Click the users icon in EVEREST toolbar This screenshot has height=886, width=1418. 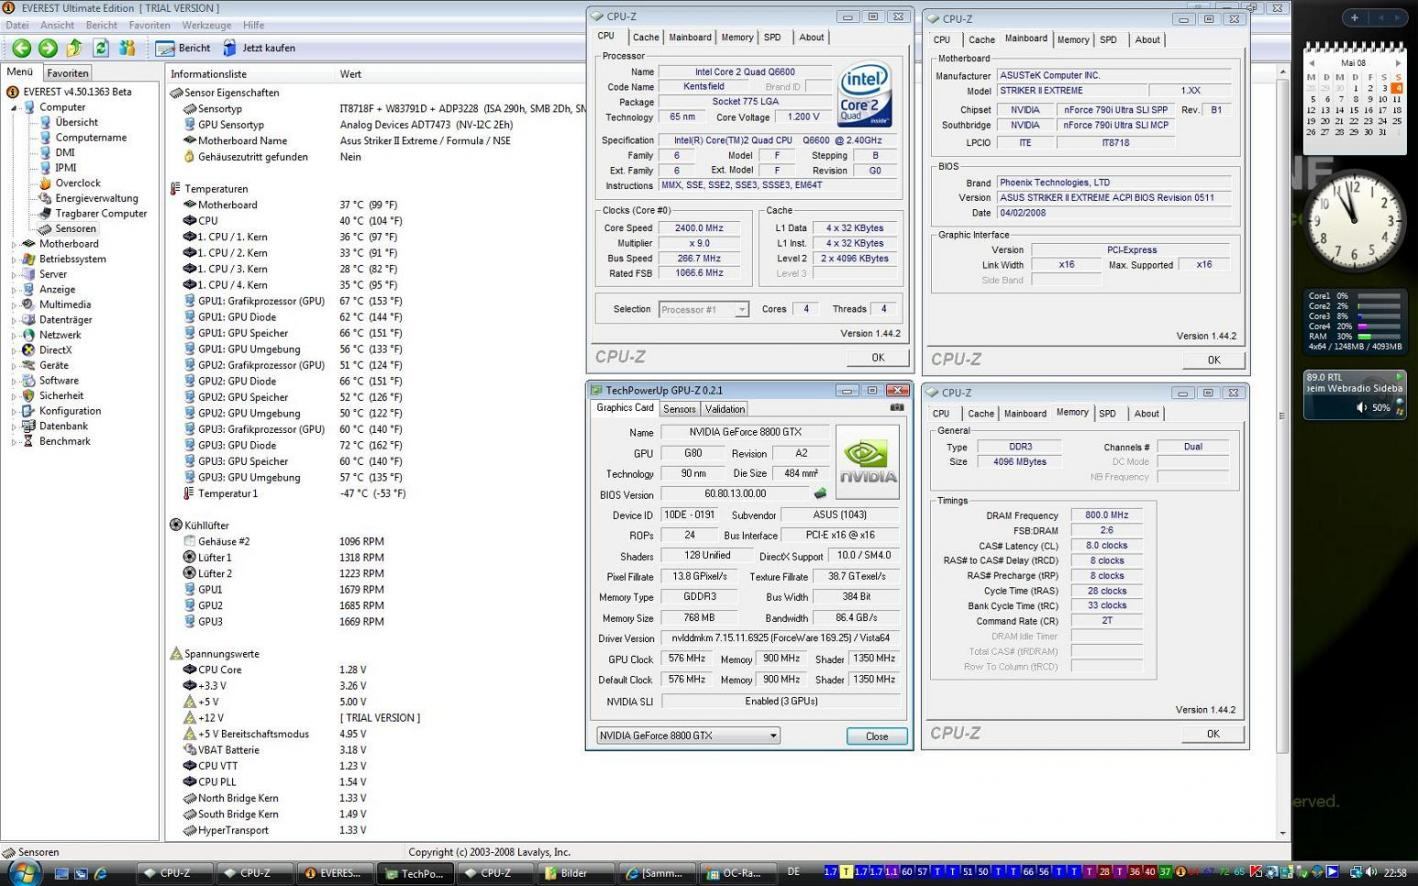pos(127,48)
